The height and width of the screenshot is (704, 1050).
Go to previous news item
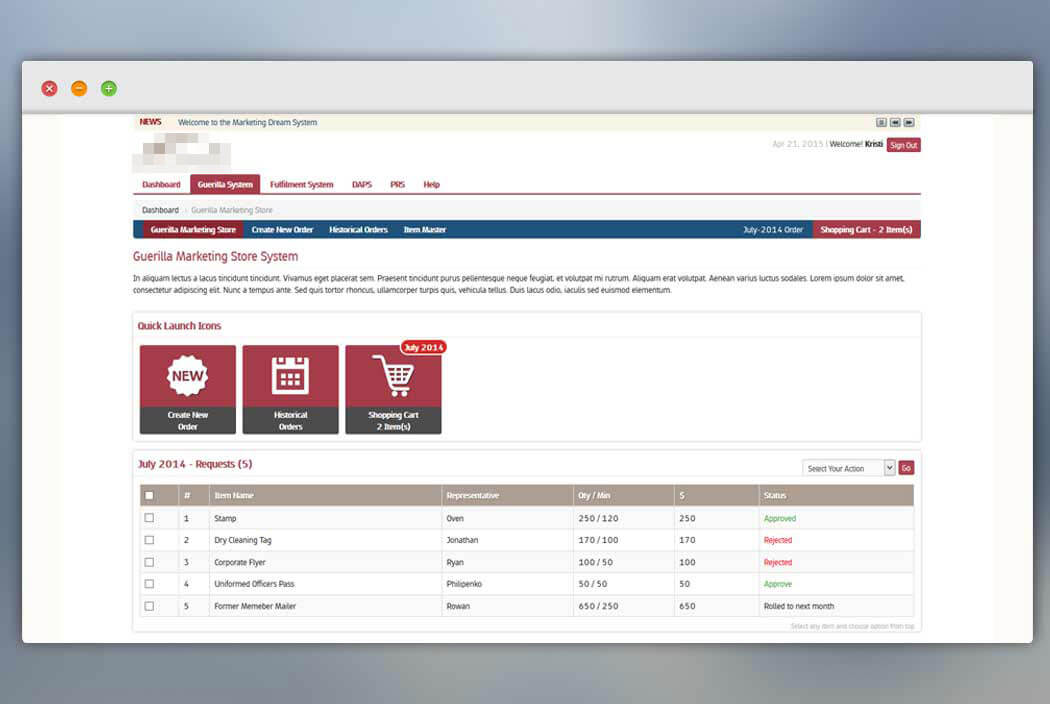point(895,123)
